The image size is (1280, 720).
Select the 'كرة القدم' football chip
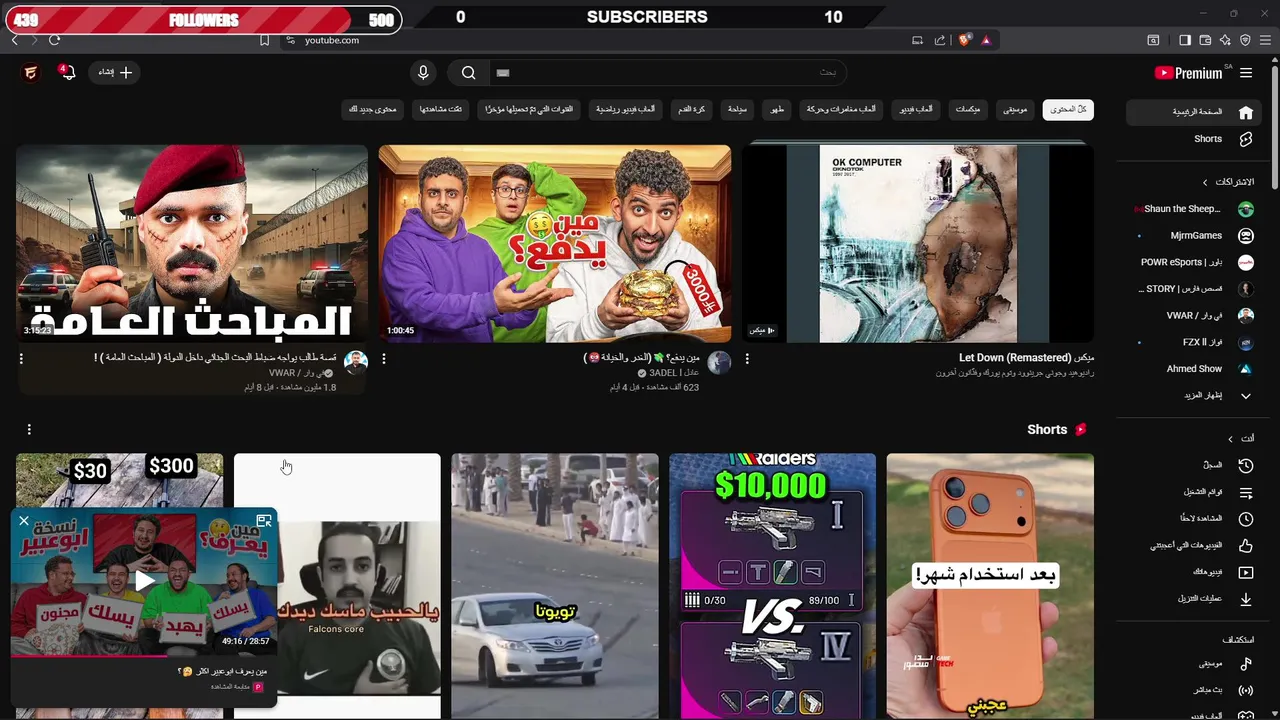coord(694,109)
